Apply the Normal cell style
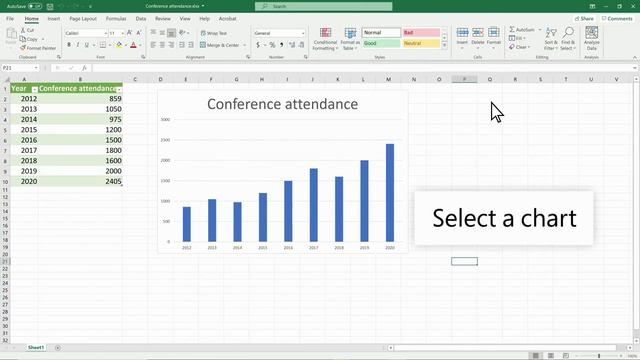Screen dimensions: 640x360 click(x=381, y=33)
